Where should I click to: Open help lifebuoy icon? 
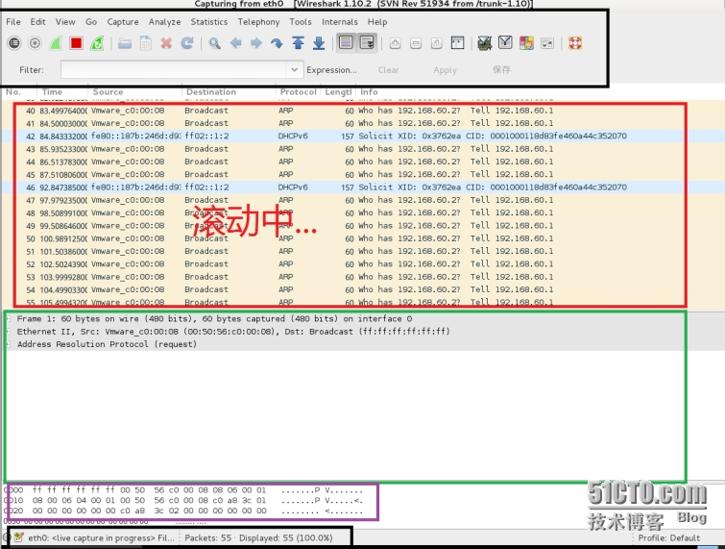coord(575,43)
